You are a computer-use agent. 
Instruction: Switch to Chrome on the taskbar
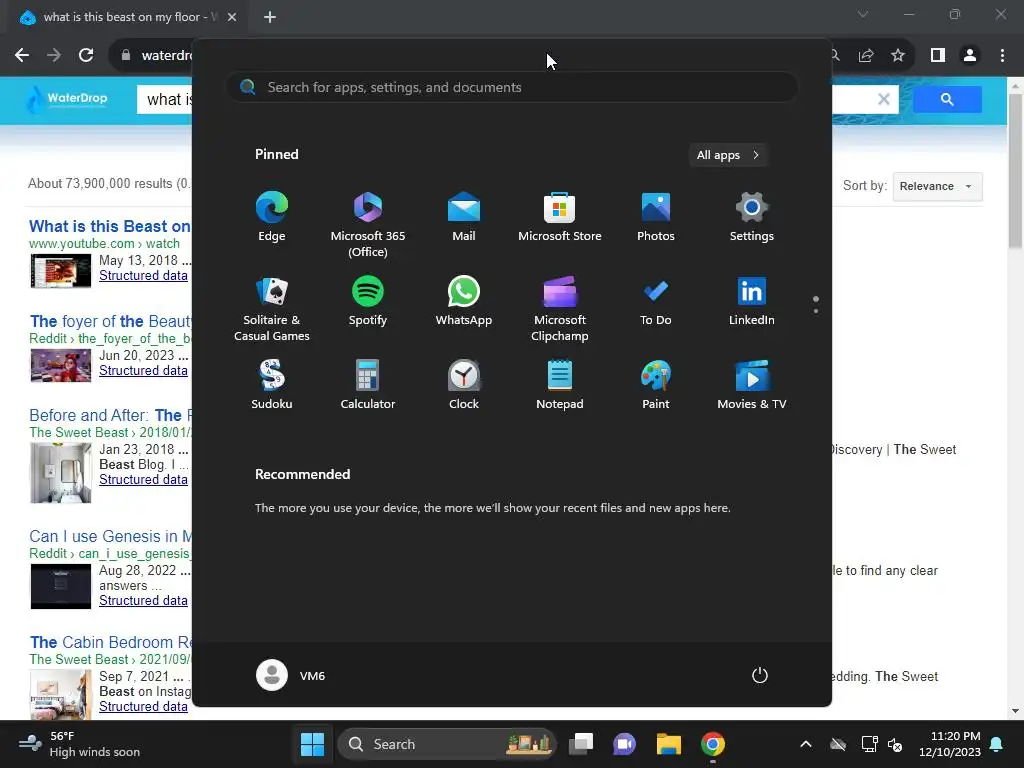pos(712,744)
